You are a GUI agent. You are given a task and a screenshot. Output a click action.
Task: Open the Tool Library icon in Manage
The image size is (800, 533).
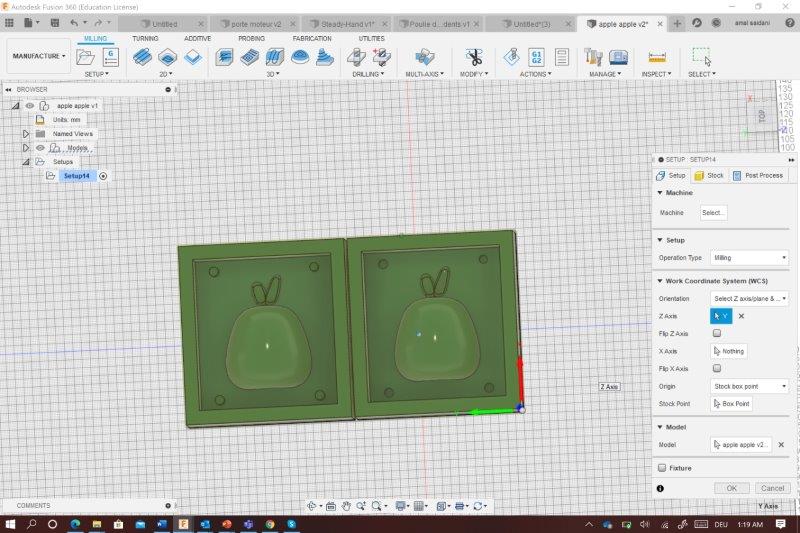pyautogui.click(x=593, y=57)
